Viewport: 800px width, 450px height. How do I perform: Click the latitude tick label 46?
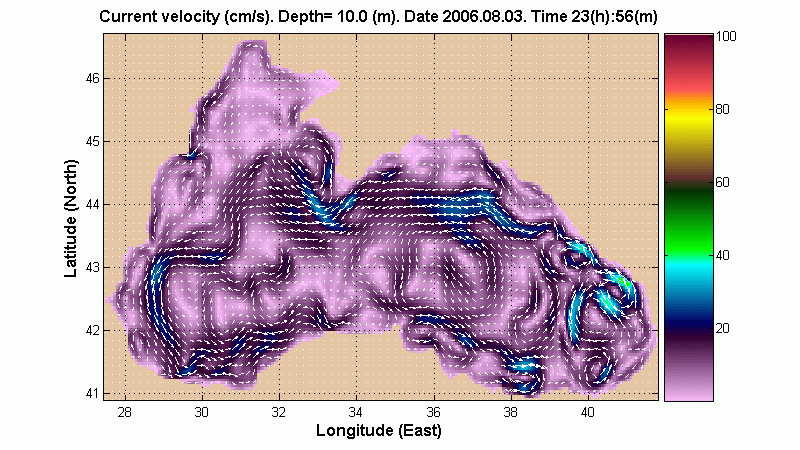tap(93, 79)
